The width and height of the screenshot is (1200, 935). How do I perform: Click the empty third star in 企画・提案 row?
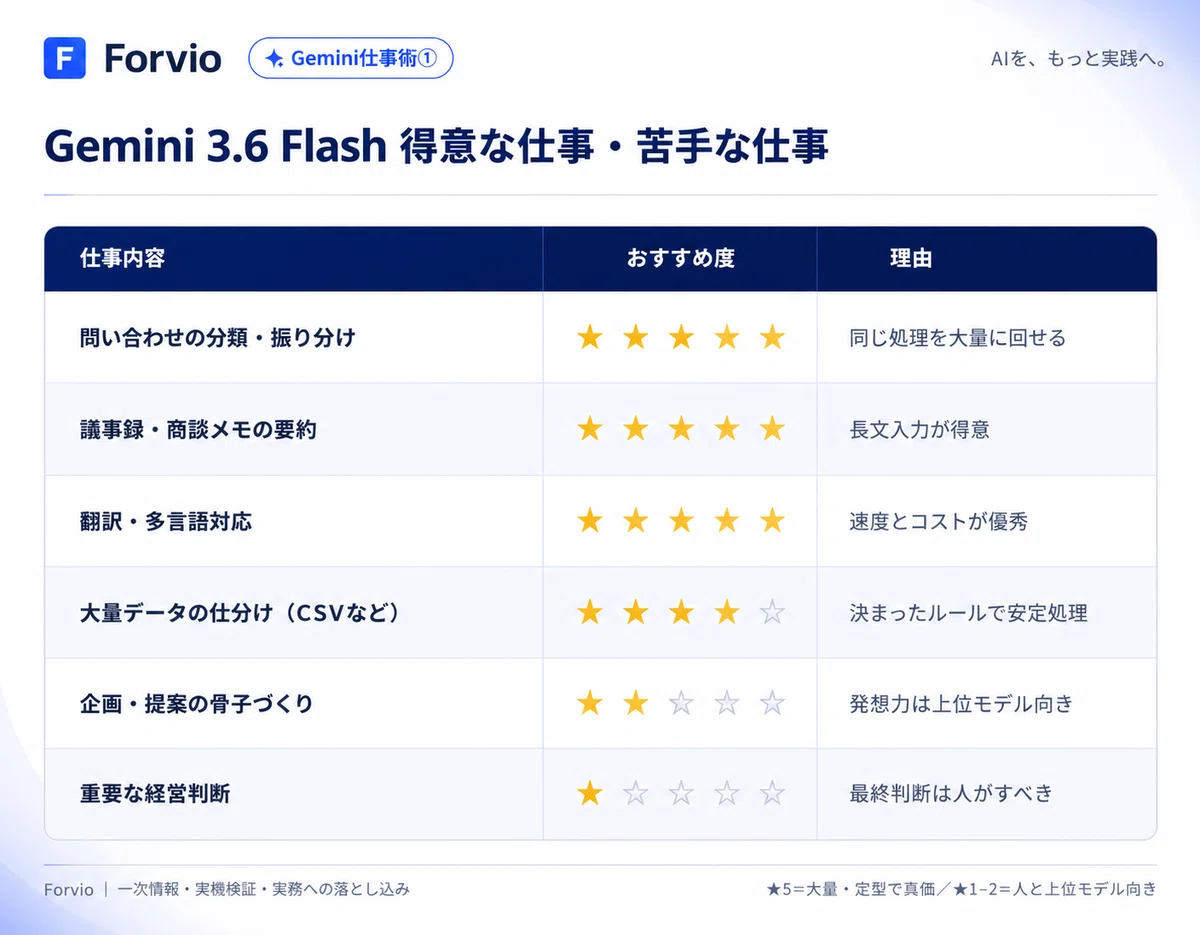pyautogui.click(x=681, y=704)
